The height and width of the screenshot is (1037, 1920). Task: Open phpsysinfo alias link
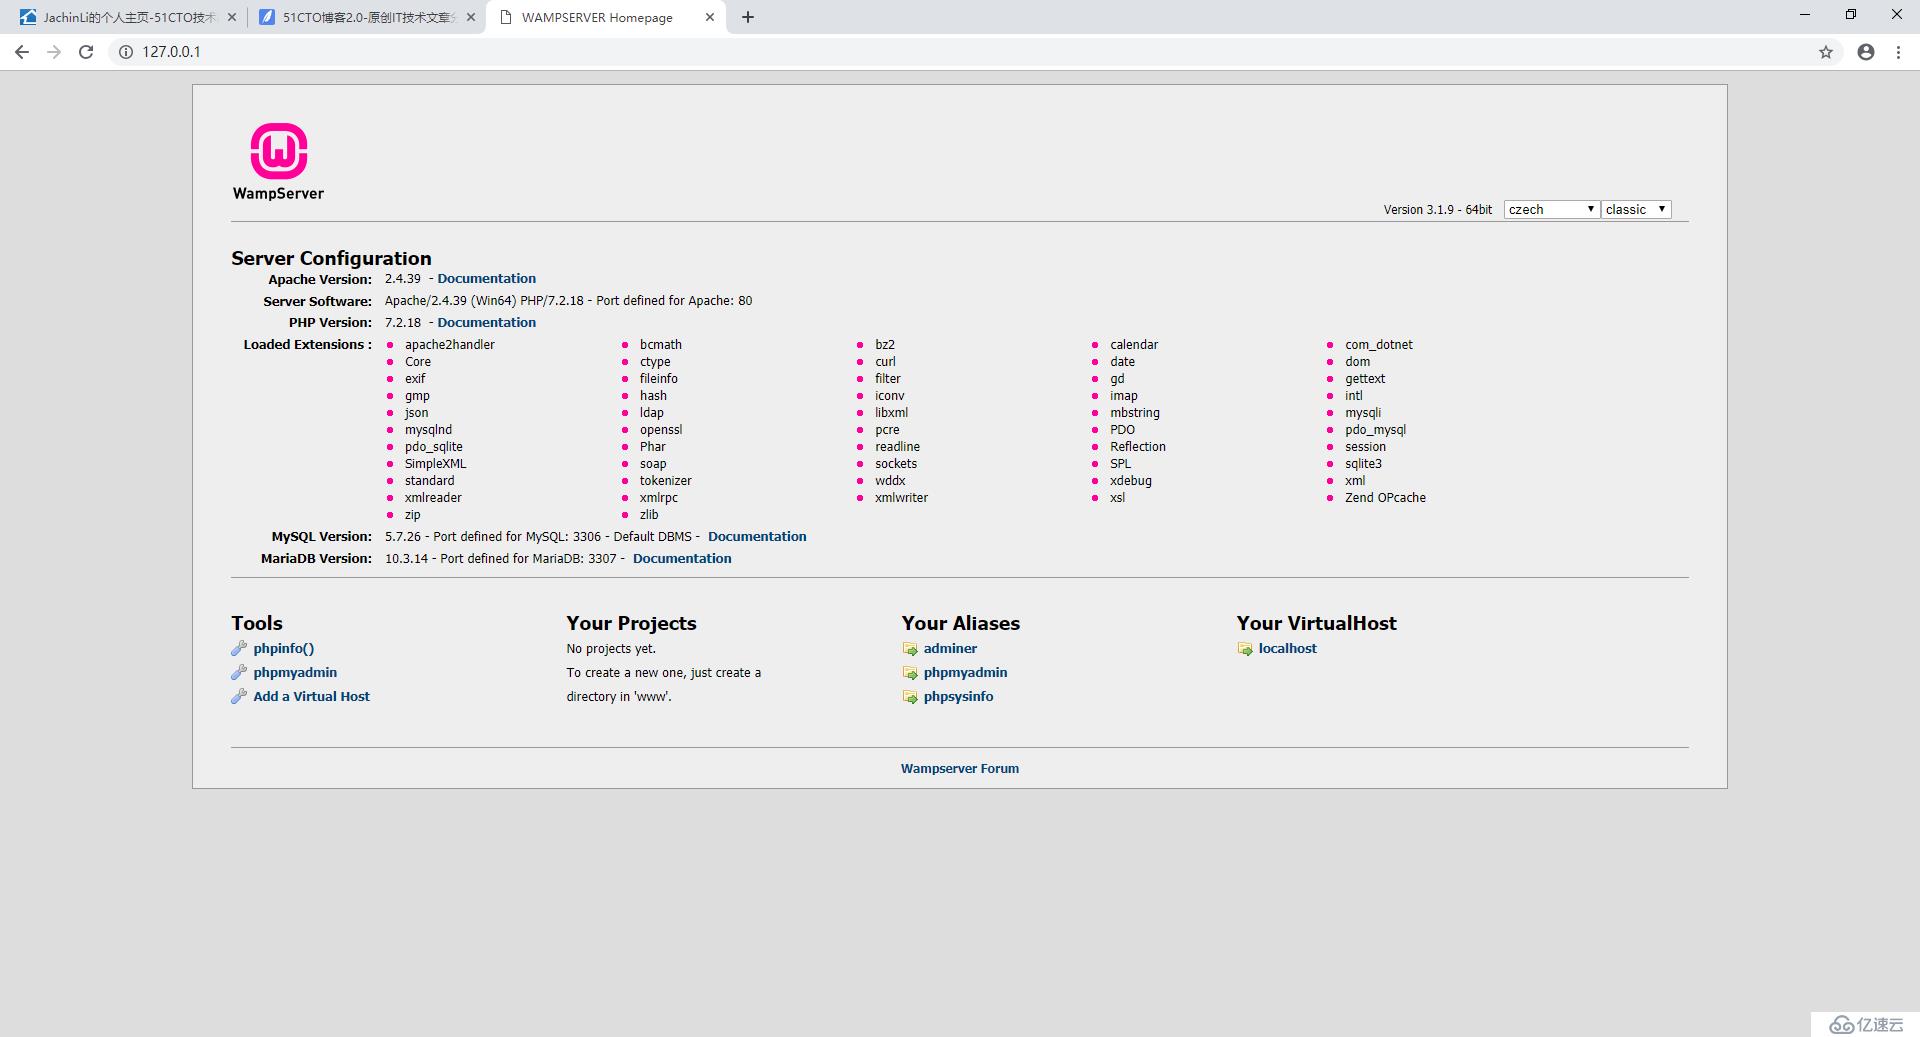point(959,696)
